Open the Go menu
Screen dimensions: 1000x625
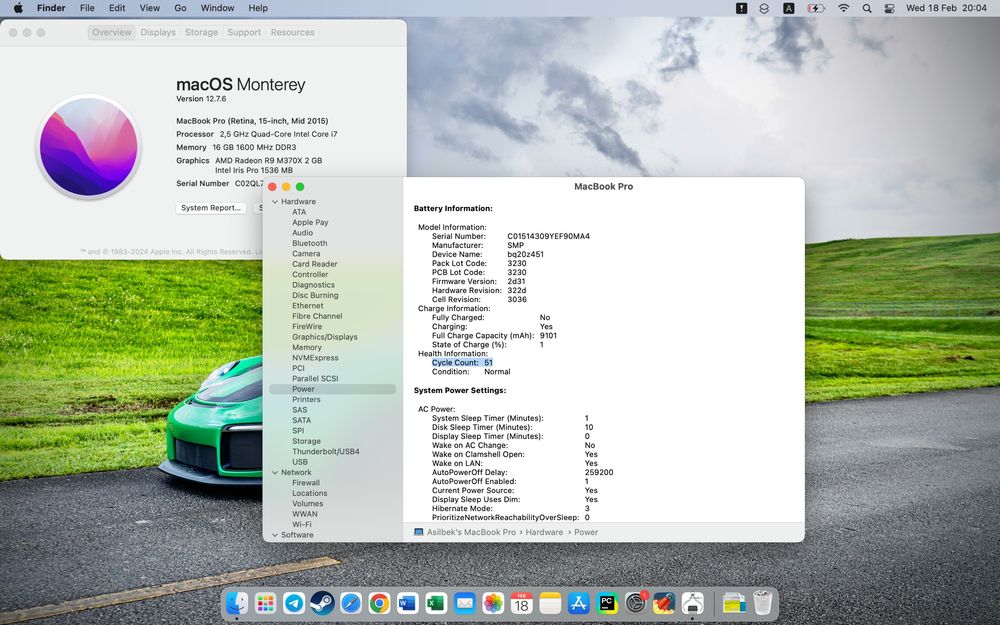[180, 8]
